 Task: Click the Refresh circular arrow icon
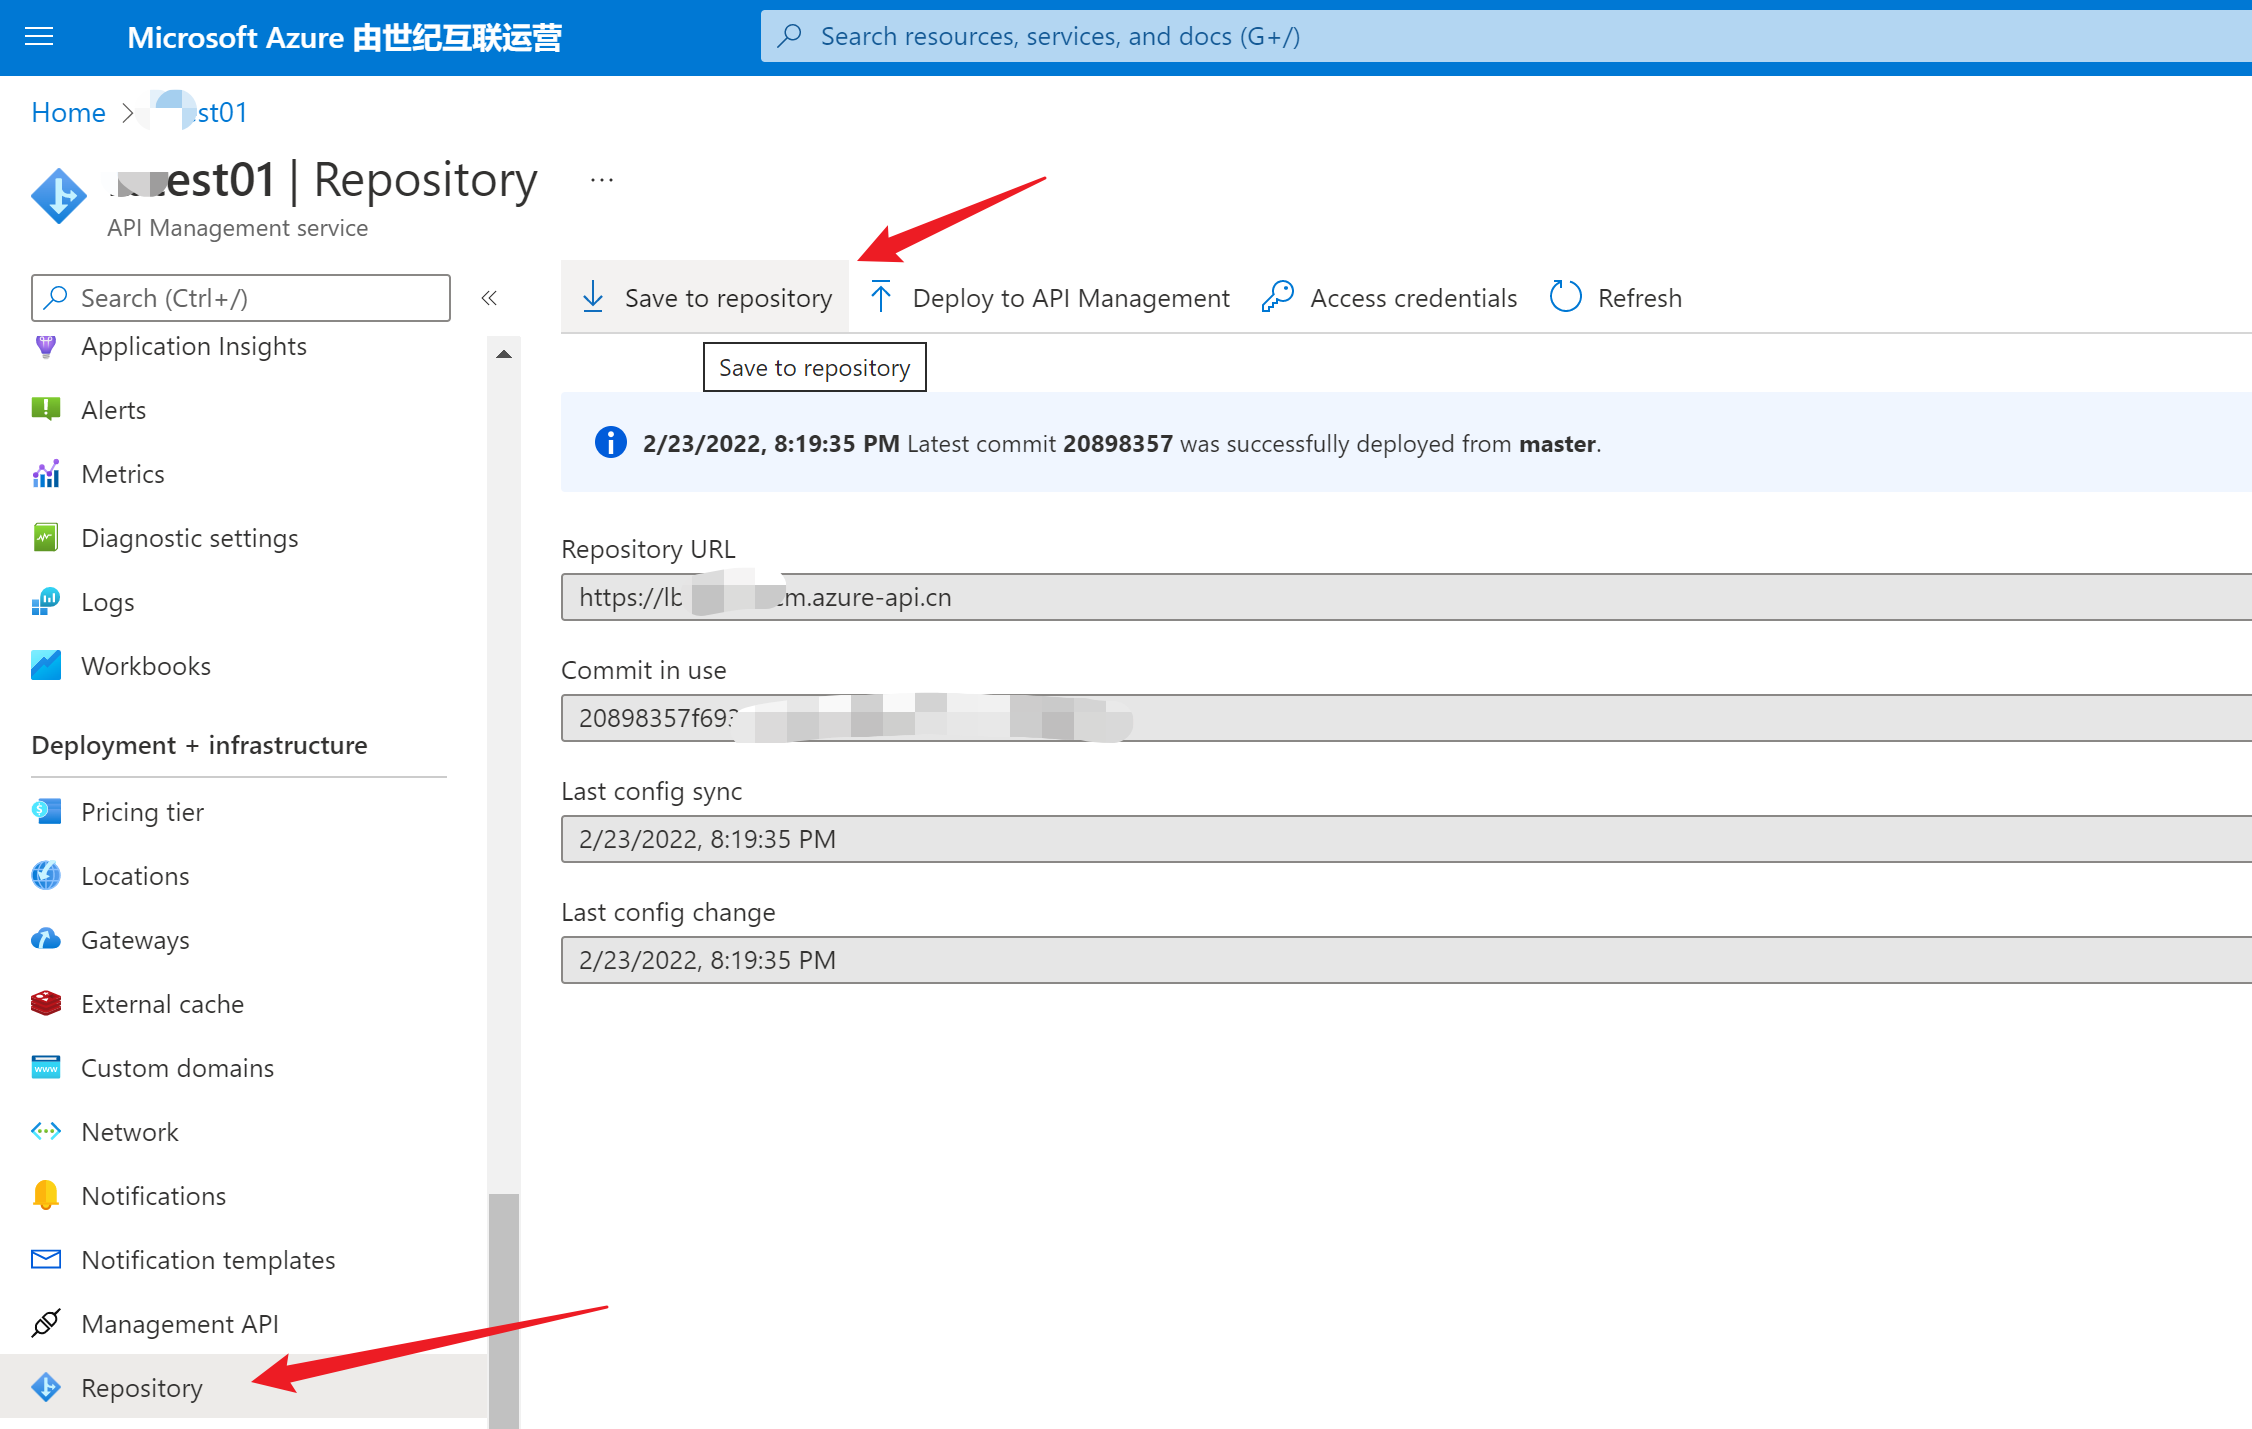point(1565,297)
